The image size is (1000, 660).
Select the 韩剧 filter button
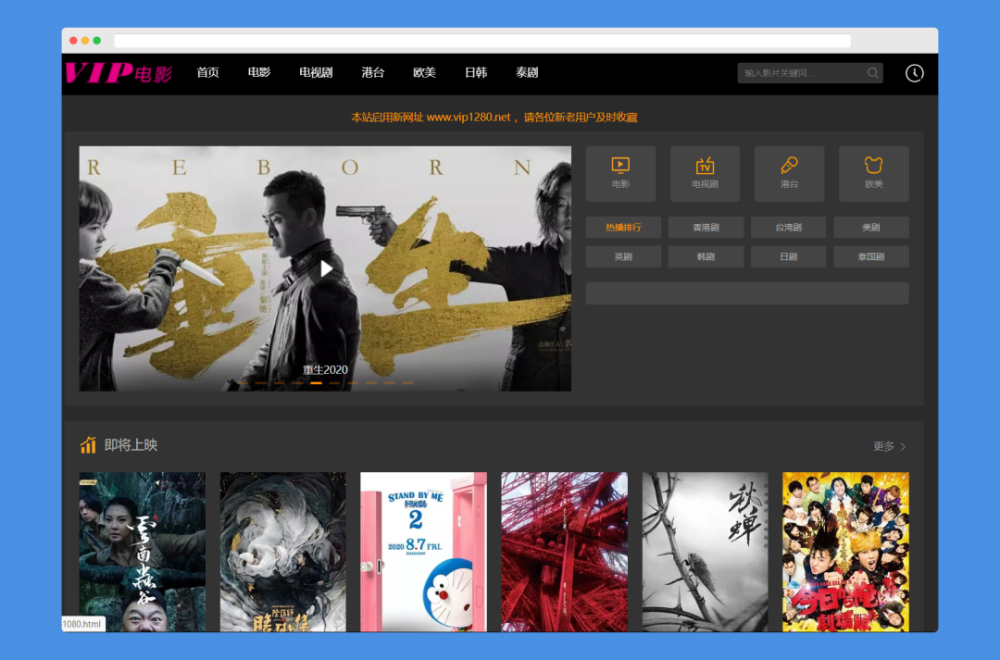click(x=705, y=256)
